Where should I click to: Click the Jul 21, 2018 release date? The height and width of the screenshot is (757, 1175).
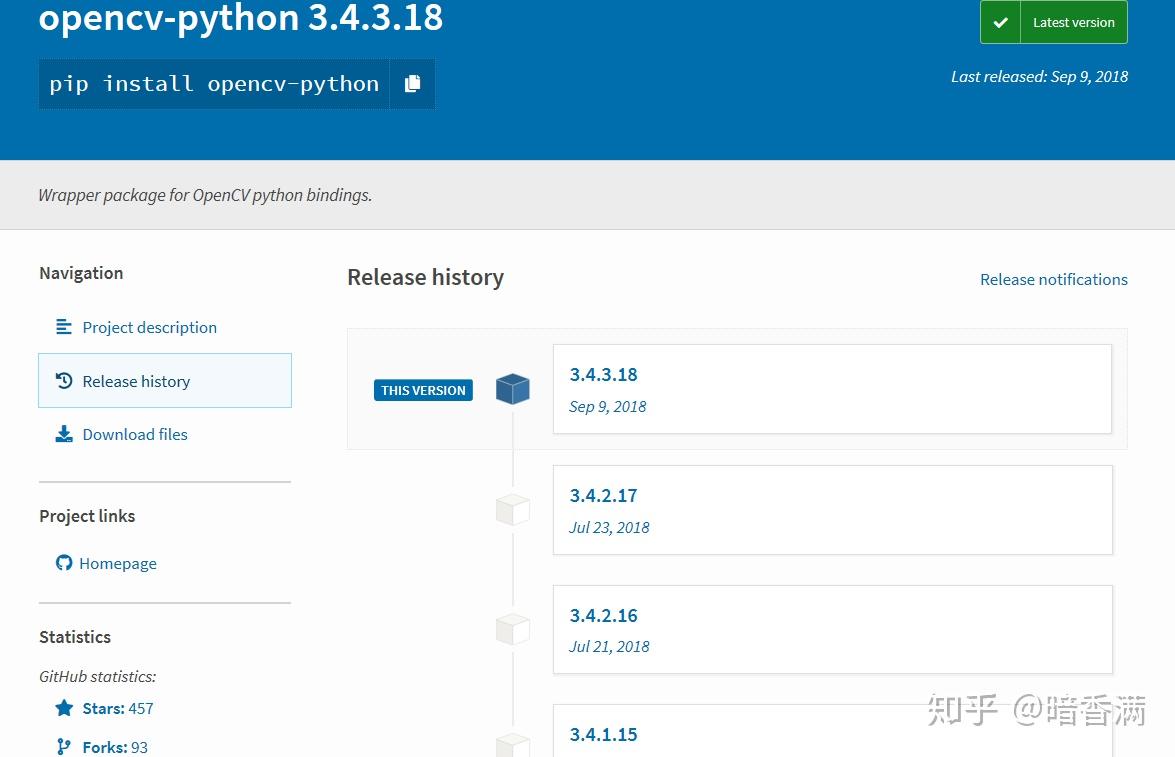[x=609, y=647]
